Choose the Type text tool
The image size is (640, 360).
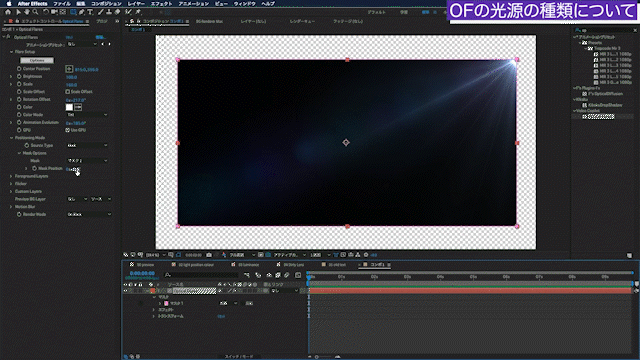(90, 12)
